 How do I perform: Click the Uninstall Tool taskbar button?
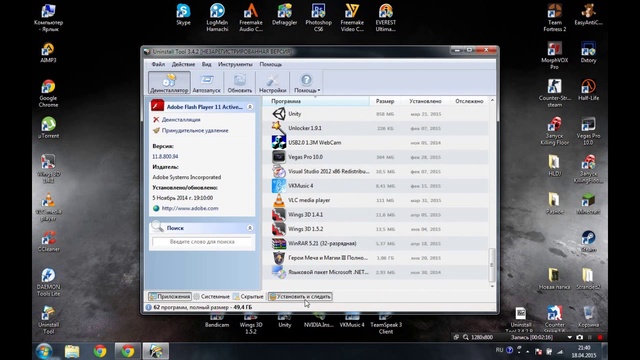click(x=156, y=351)
